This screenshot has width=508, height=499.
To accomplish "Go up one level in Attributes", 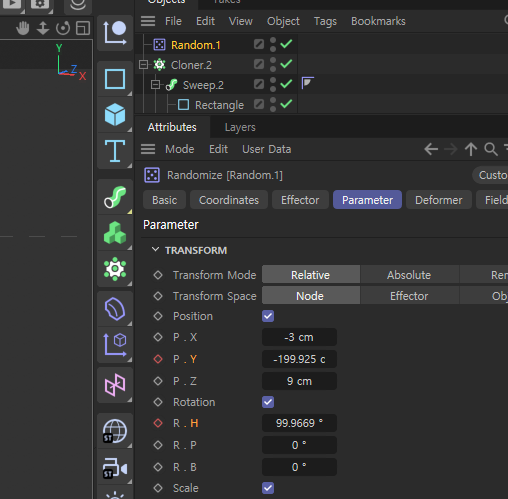I will [471, 149].
